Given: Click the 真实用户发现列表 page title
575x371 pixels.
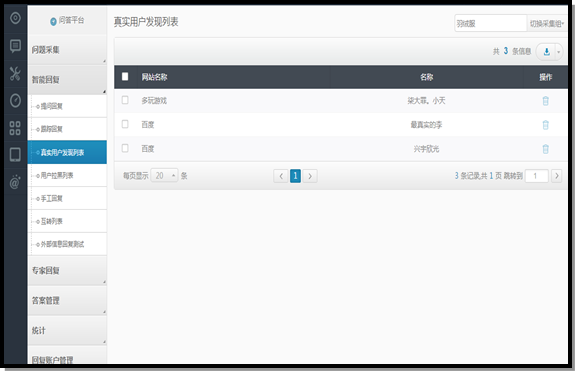Looking at the screenshot, I should [x=146, y=22].
